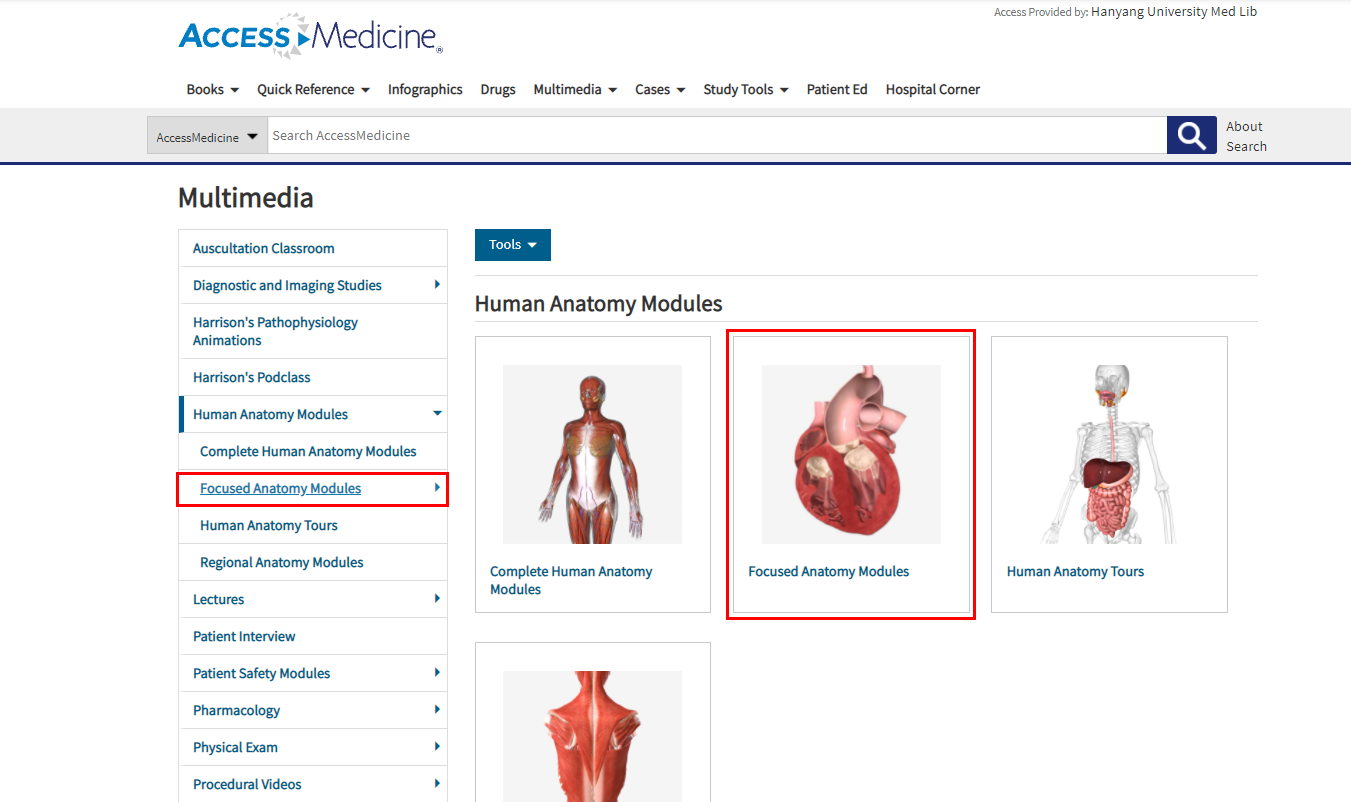
Task: Open the Tools dropdown button
Action: 512,245
